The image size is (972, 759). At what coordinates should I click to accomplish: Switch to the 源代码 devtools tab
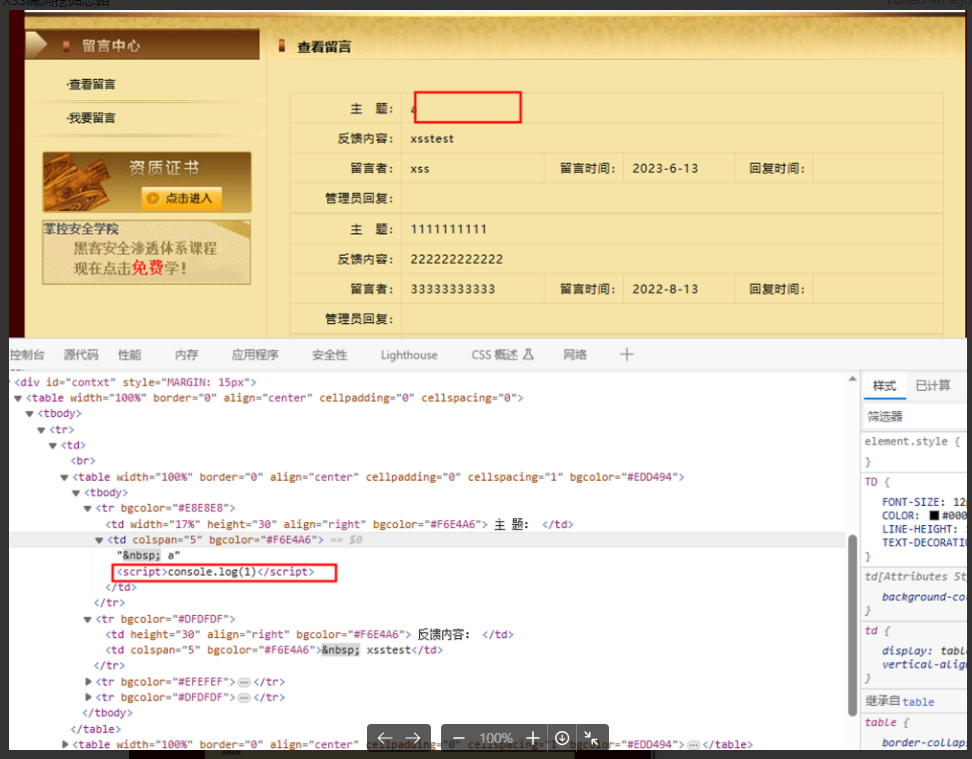tap(81, 355)
